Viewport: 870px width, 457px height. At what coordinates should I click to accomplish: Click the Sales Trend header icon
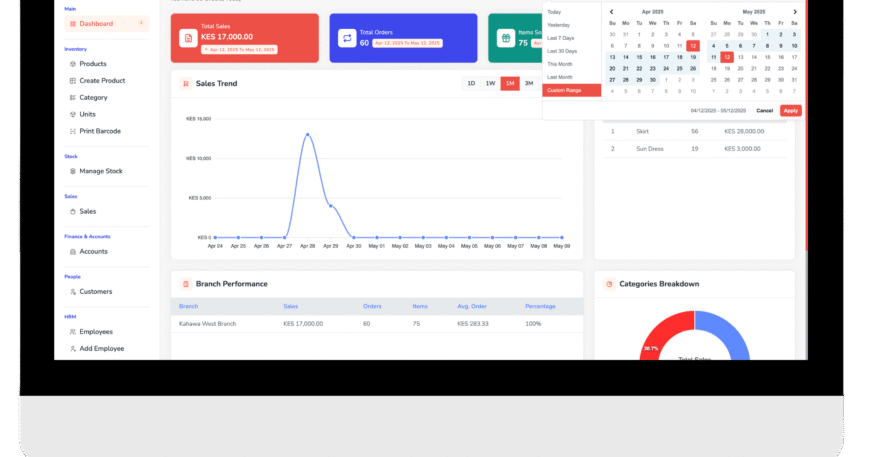(x=185, y=84)
